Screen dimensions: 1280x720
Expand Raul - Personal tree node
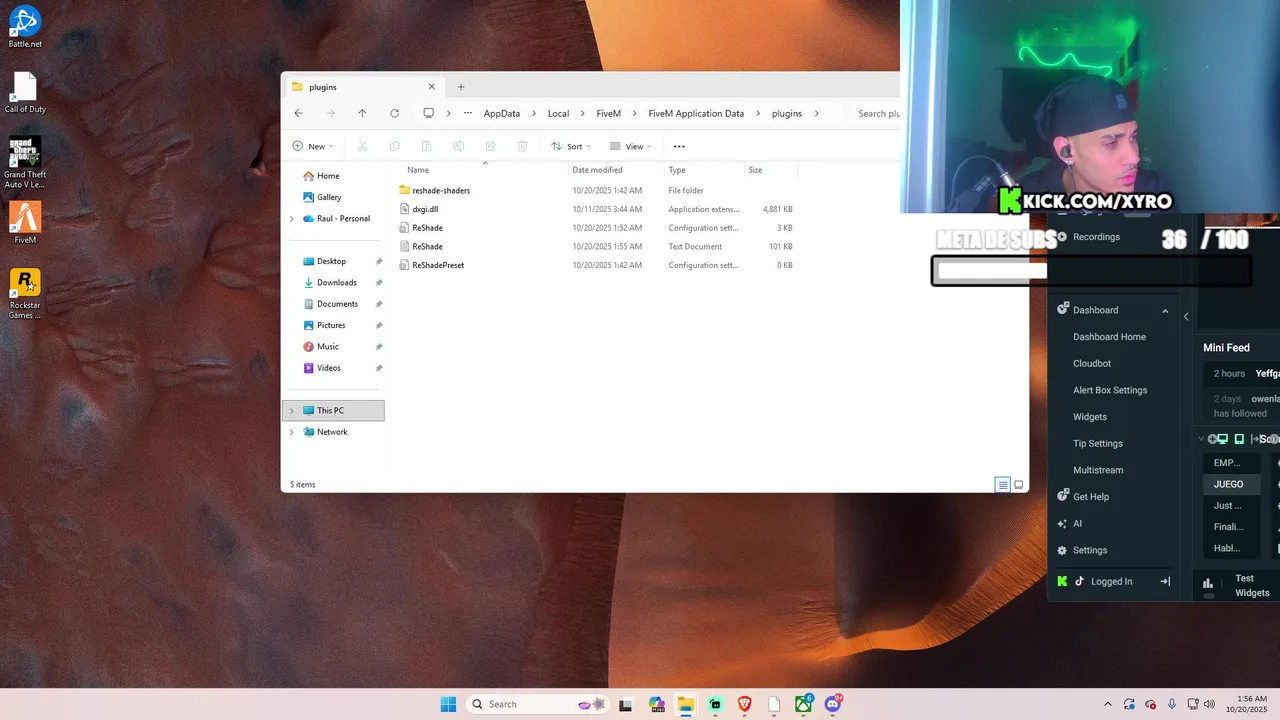[x=291, y=219]
